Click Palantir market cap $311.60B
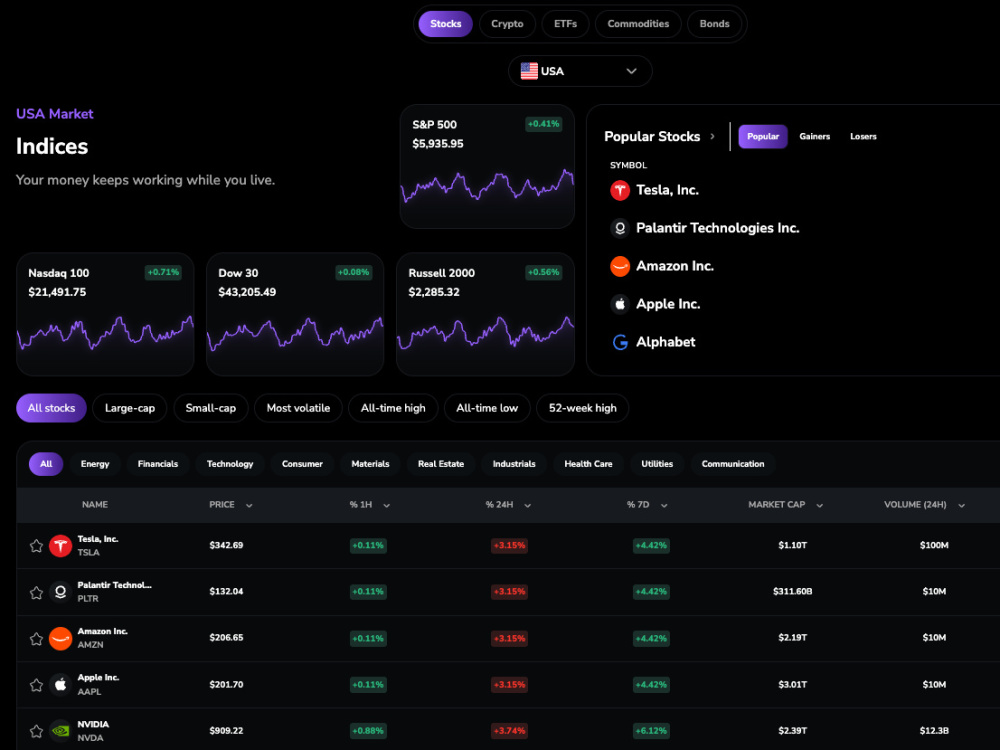The image size is (1000, 750). 792,592
